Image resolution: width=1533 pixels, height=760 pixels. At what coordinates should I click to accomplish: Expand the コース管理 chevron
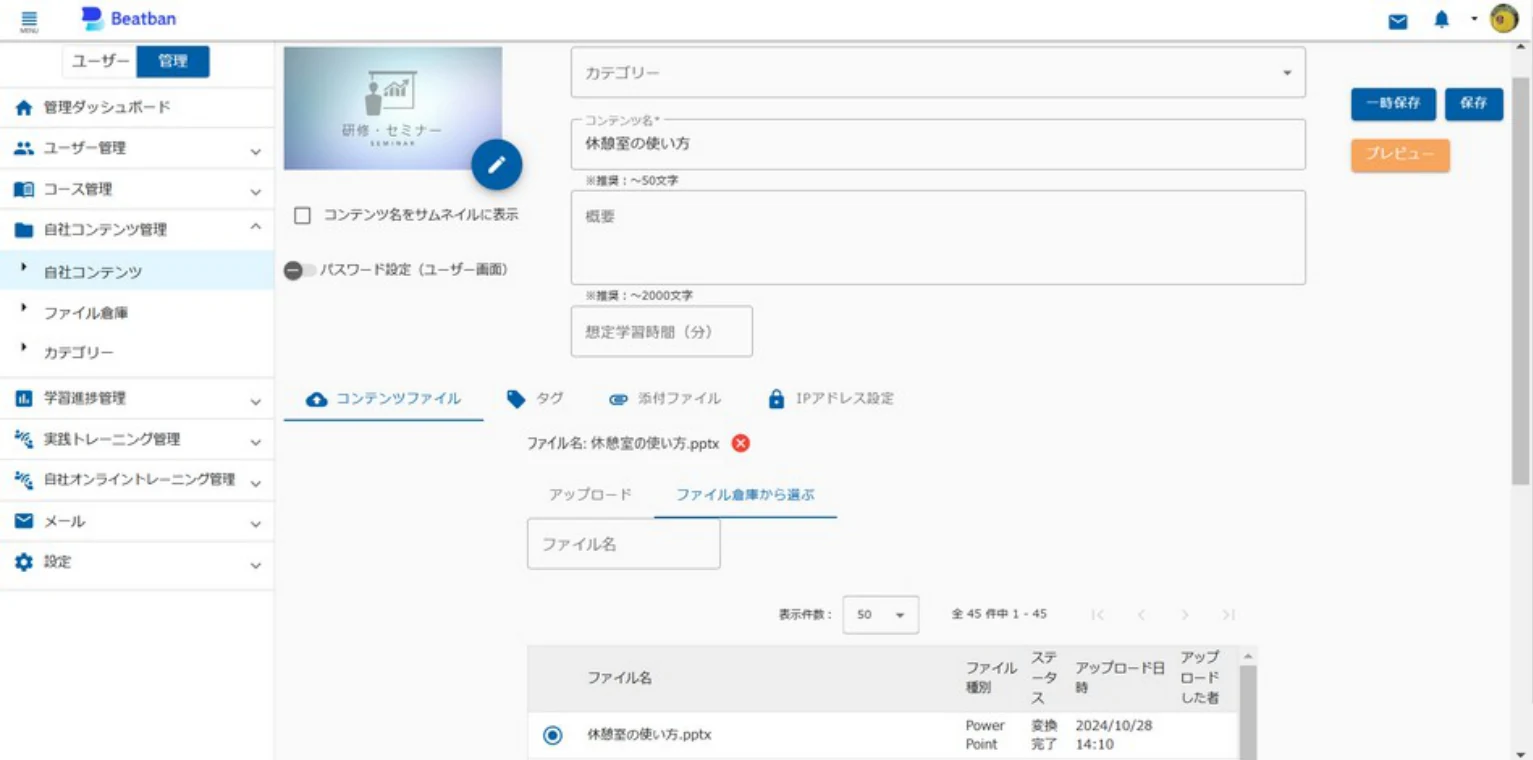(x=256, y=191)
